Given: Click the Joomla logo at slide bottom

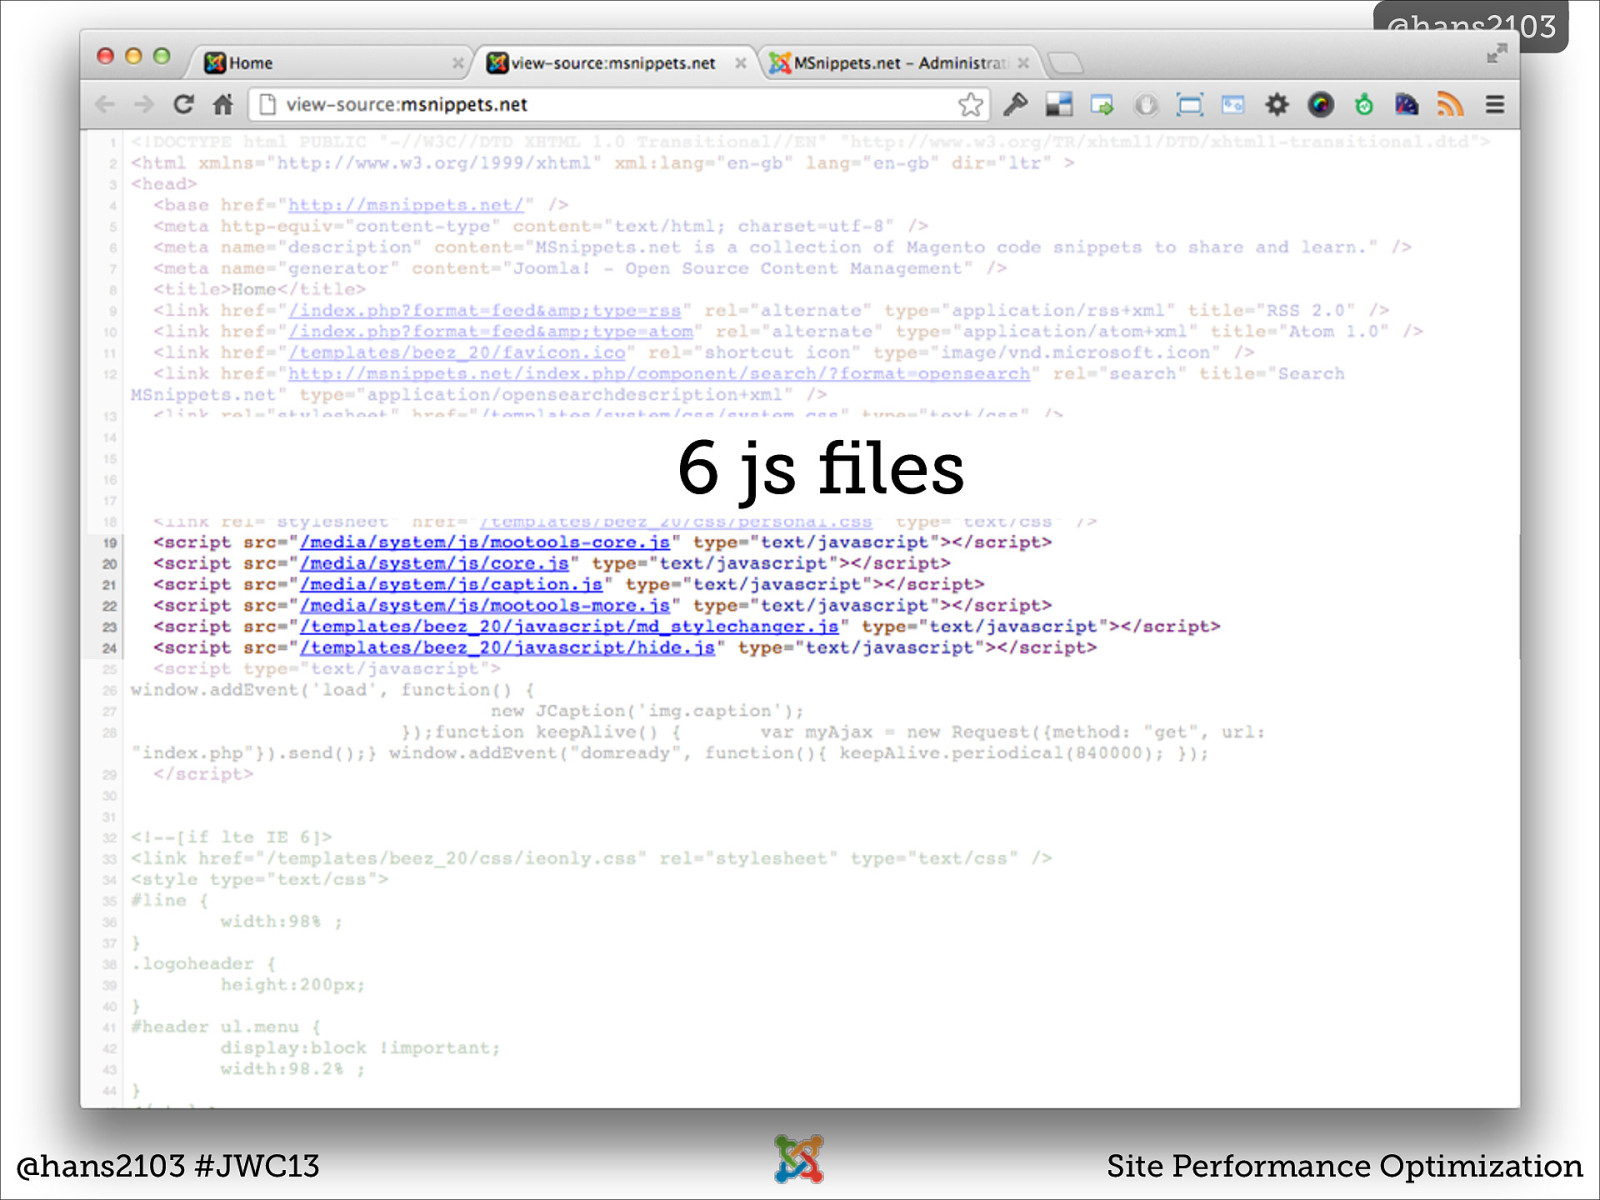Looking at the screenshot, I should point(799,1159).
